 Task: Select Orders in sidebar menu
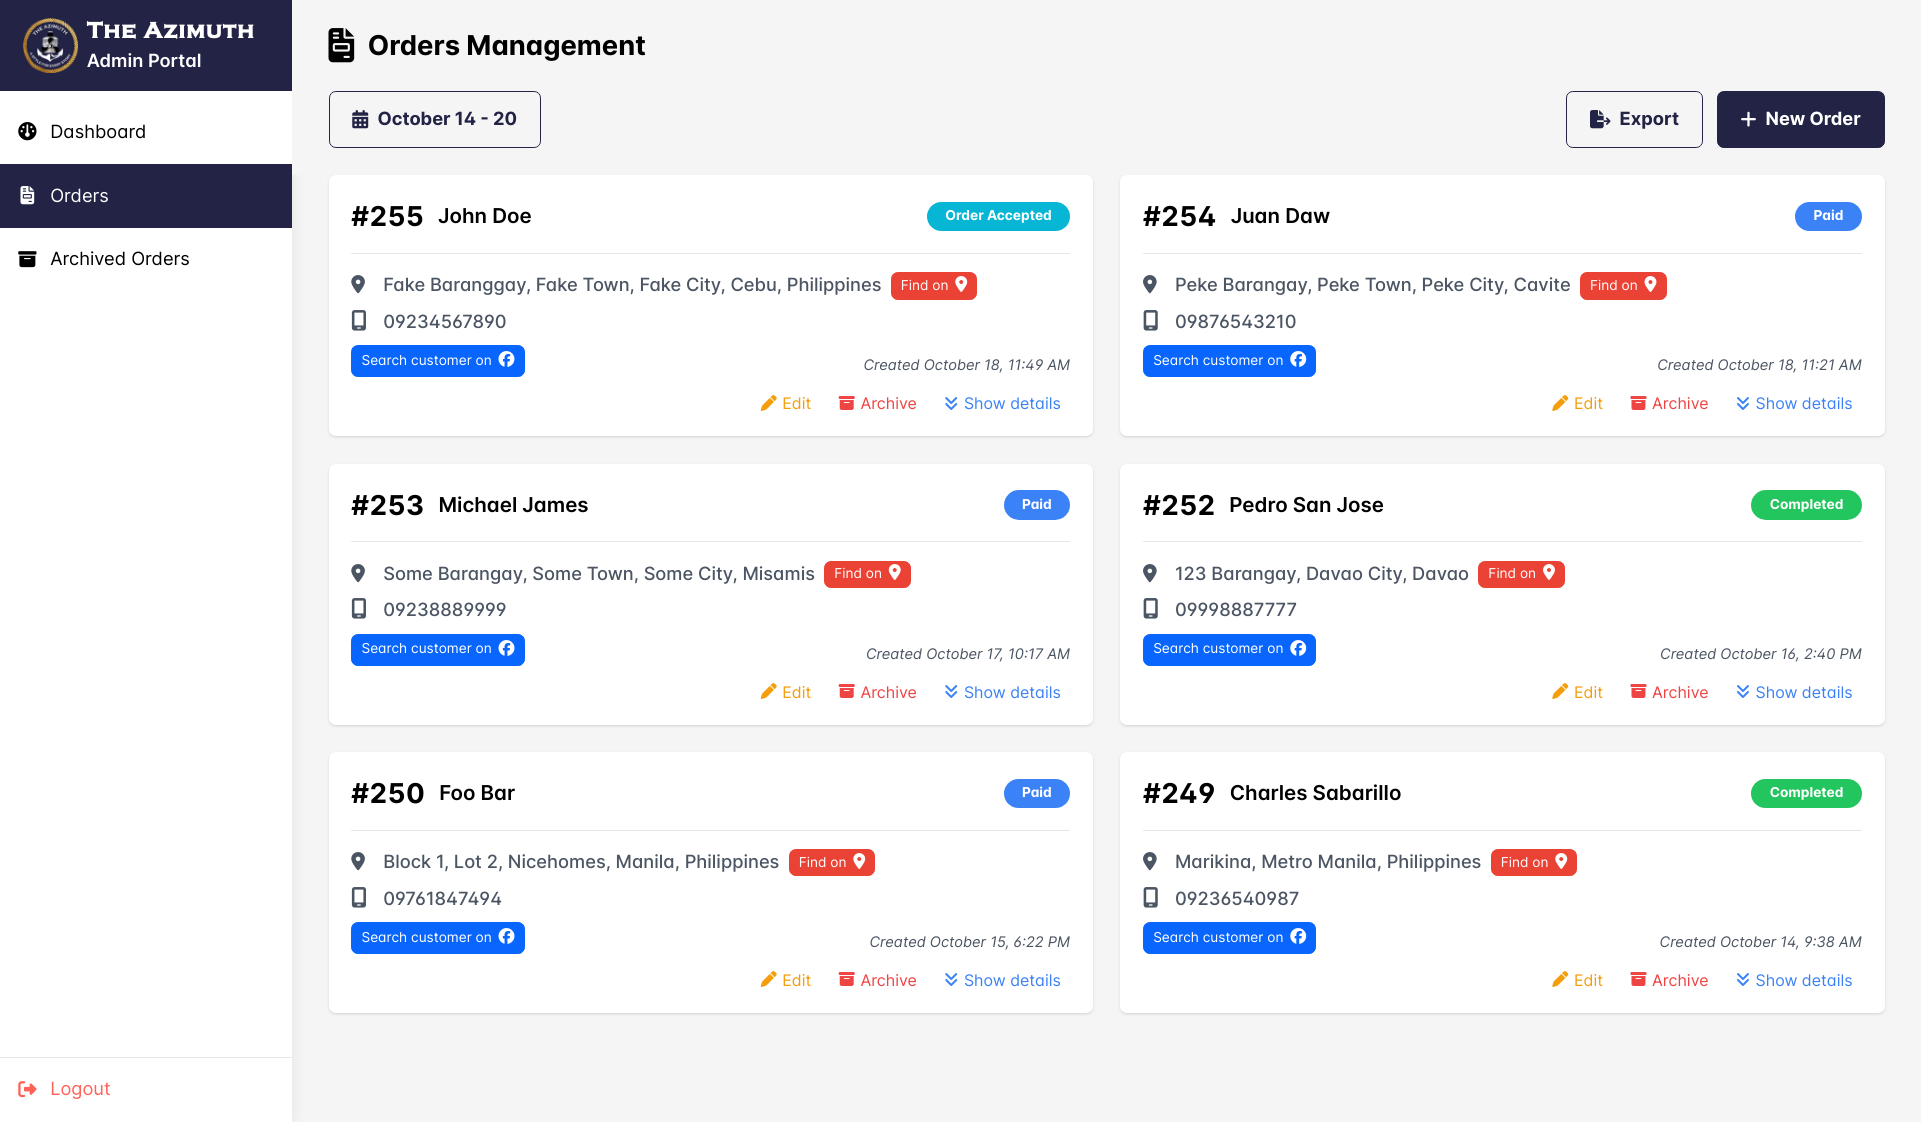pyautogui.click(x=79, y=196)
